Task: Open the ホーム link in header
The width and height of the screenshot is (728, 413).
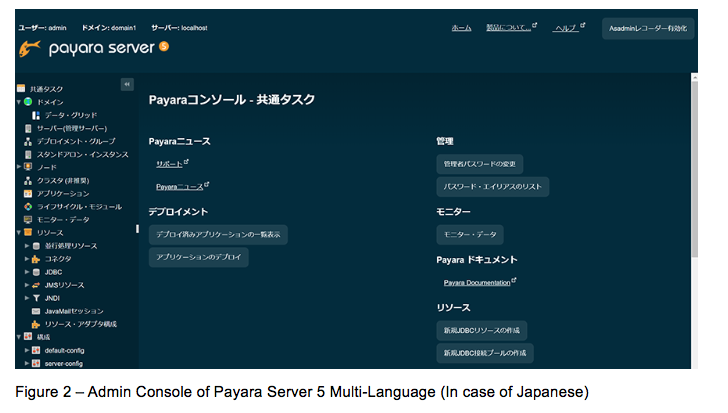Action: click(x=461, y=28)
